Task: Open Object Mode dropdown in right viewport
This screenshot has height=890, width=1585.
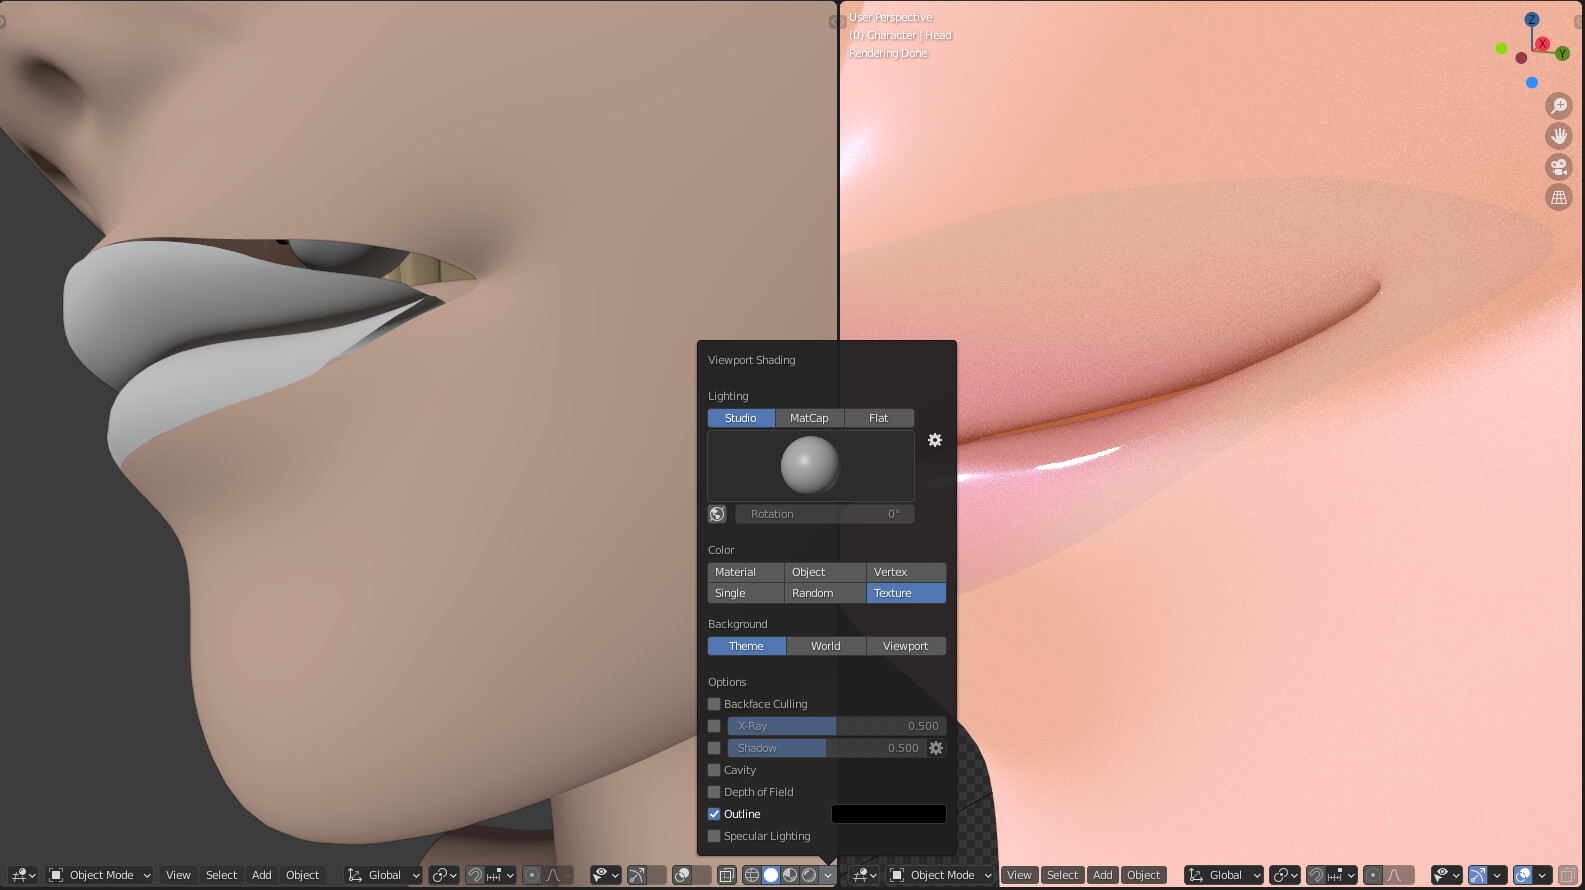Action: [941, 875]
